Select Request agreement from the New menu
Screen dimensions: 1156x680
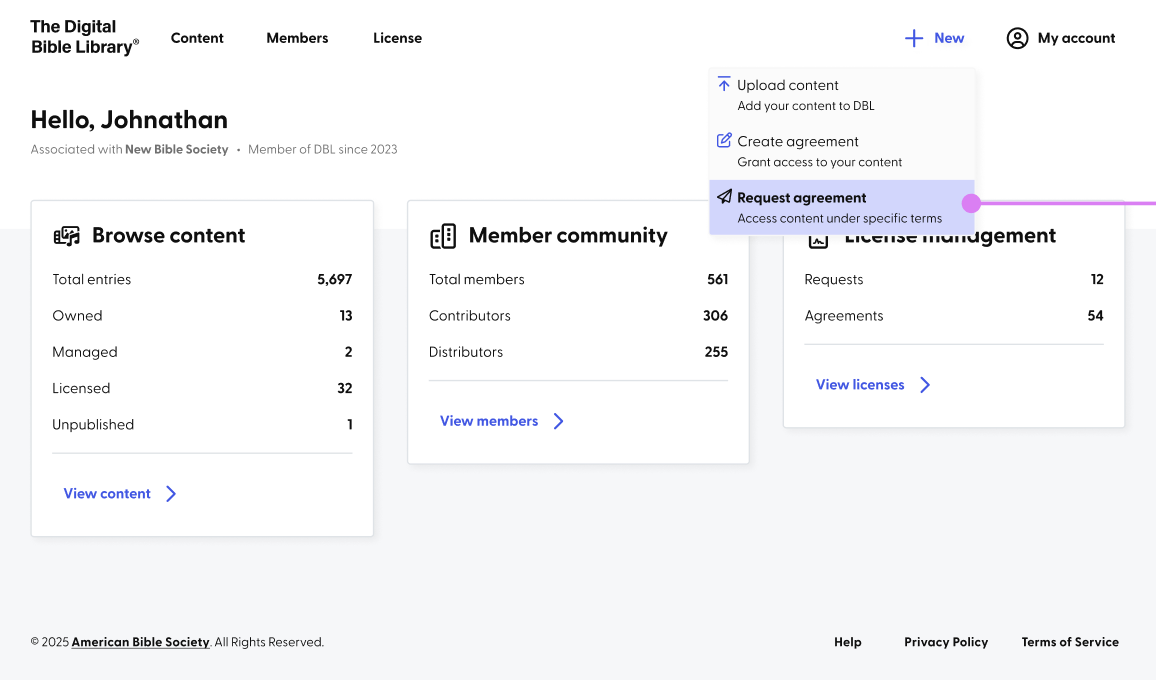tap(842, 207)
